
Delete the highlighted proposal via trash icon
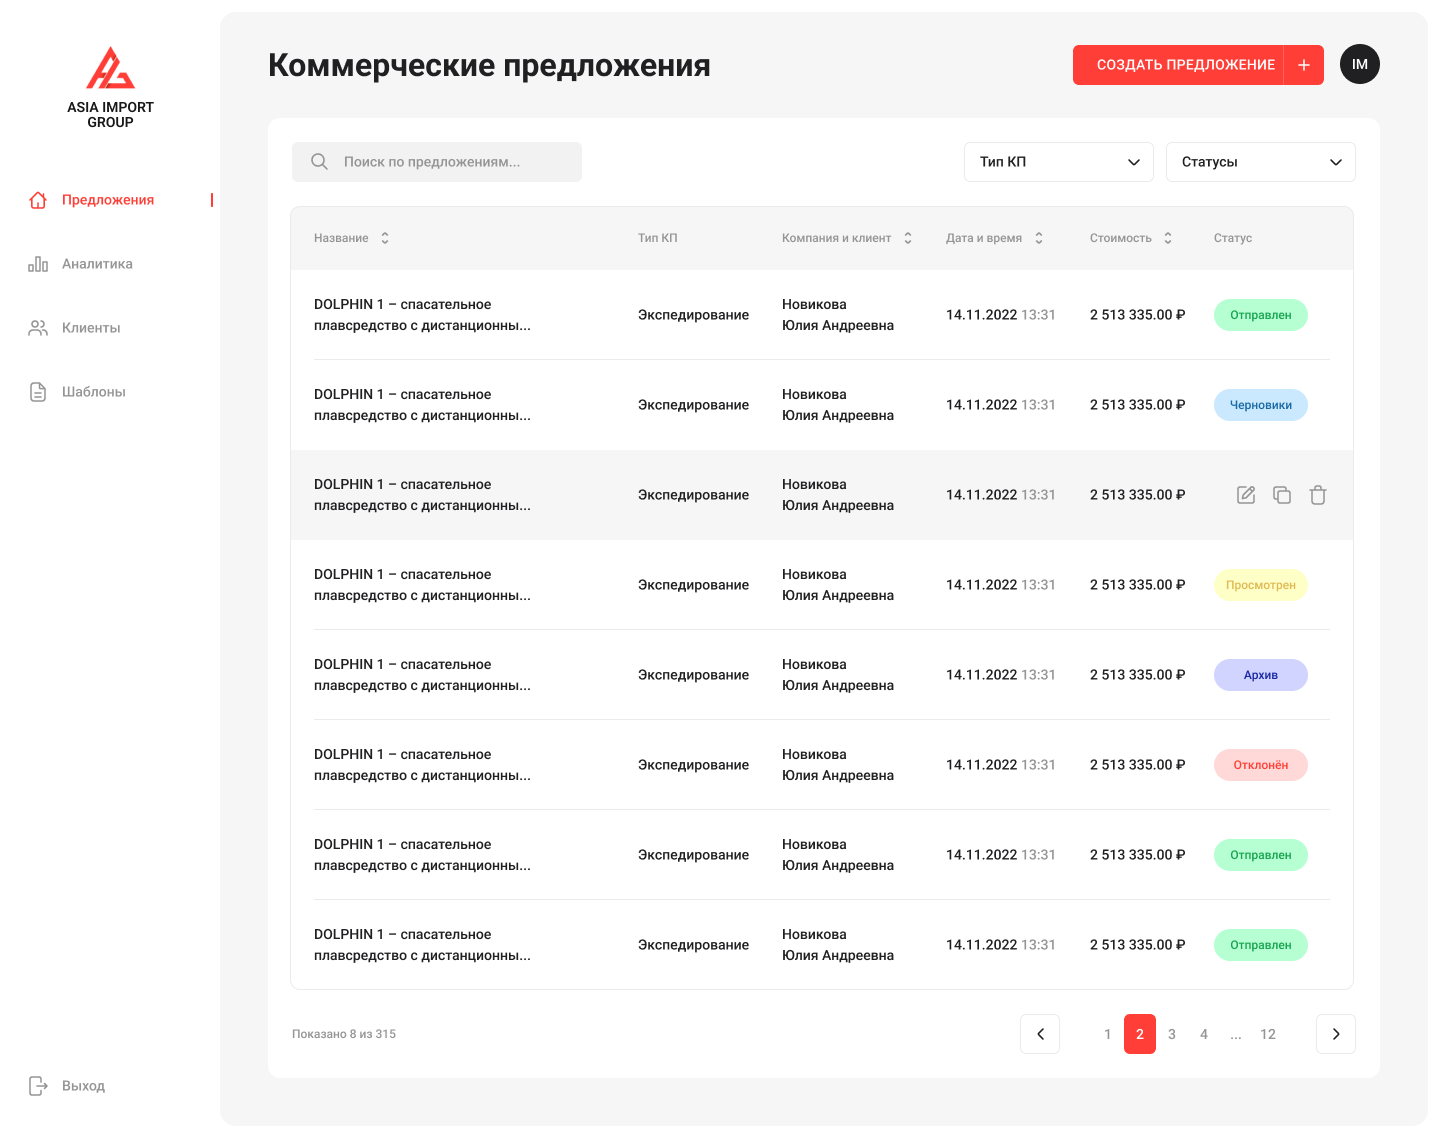(x=1318, y=495)
